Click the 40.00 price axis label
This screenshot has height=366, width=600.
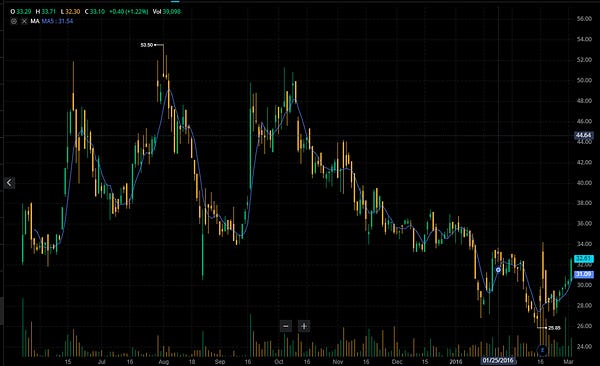584,183
